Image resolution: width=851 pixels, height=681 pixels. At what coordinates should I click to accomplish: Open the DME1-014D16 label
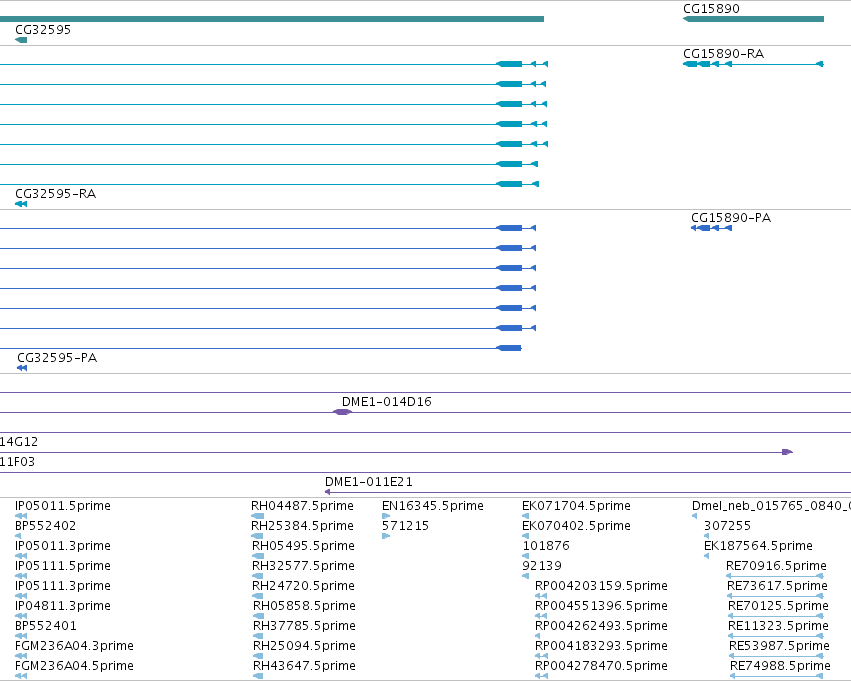[386, 402]
